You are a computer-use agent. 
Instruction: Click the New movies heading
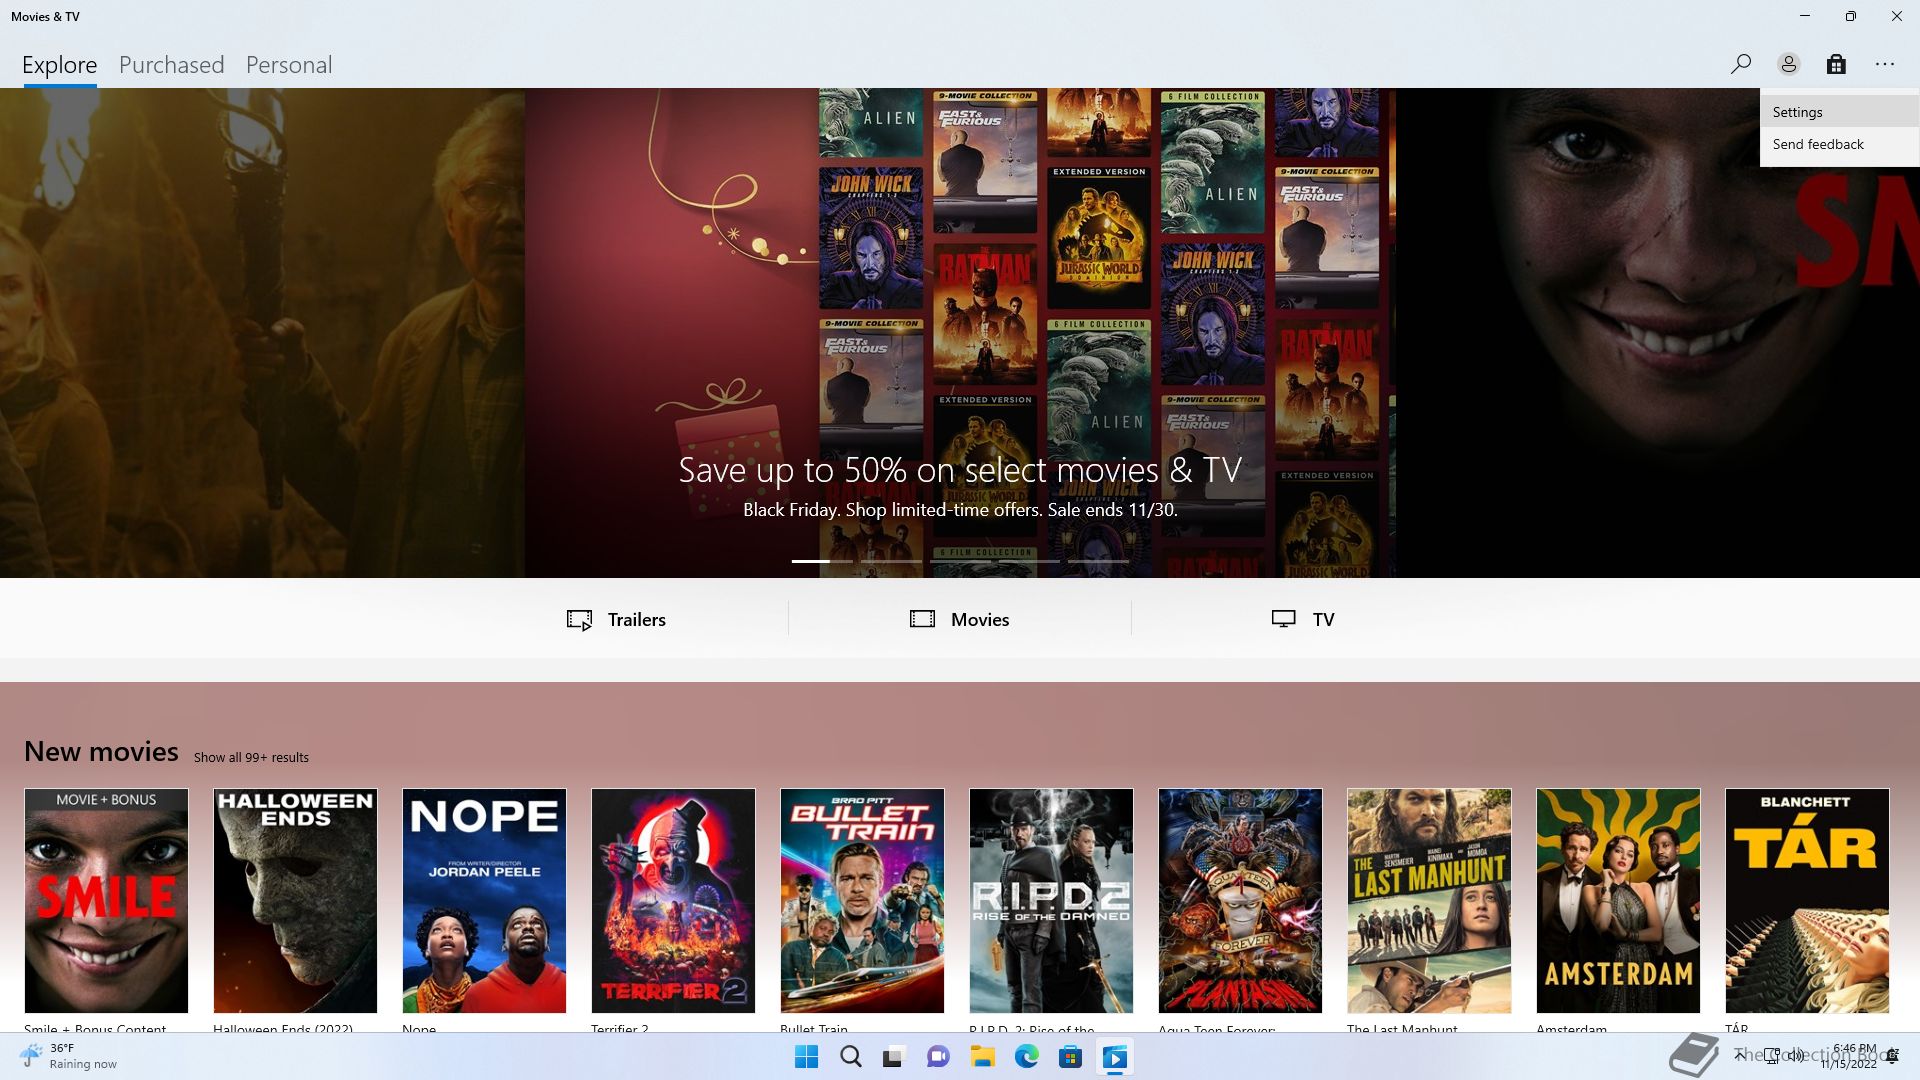tap(101, 752)
